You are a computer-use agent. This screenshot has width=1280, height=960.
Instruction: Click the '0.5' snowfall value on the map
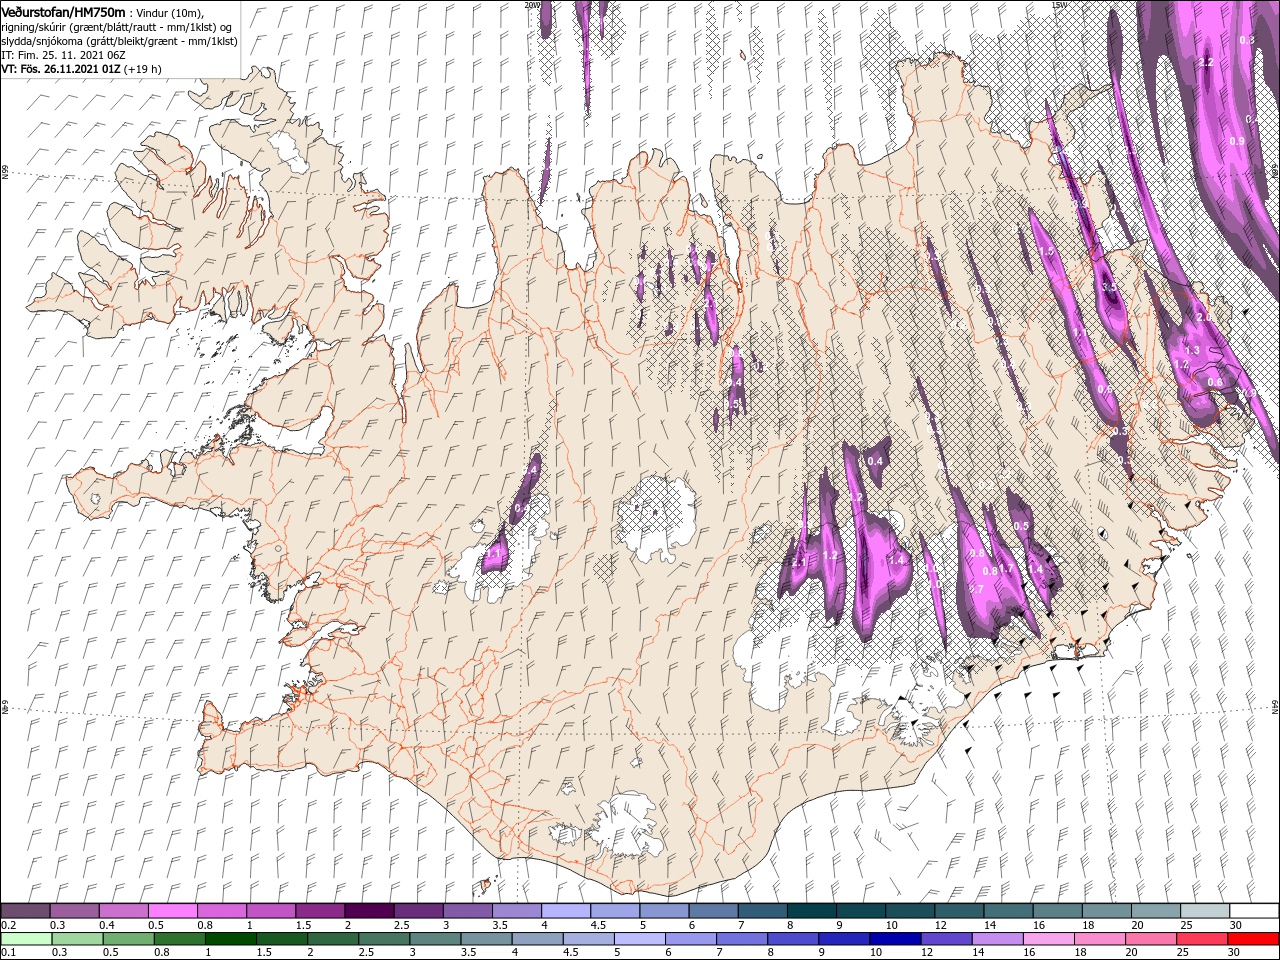pos(1021,526)
